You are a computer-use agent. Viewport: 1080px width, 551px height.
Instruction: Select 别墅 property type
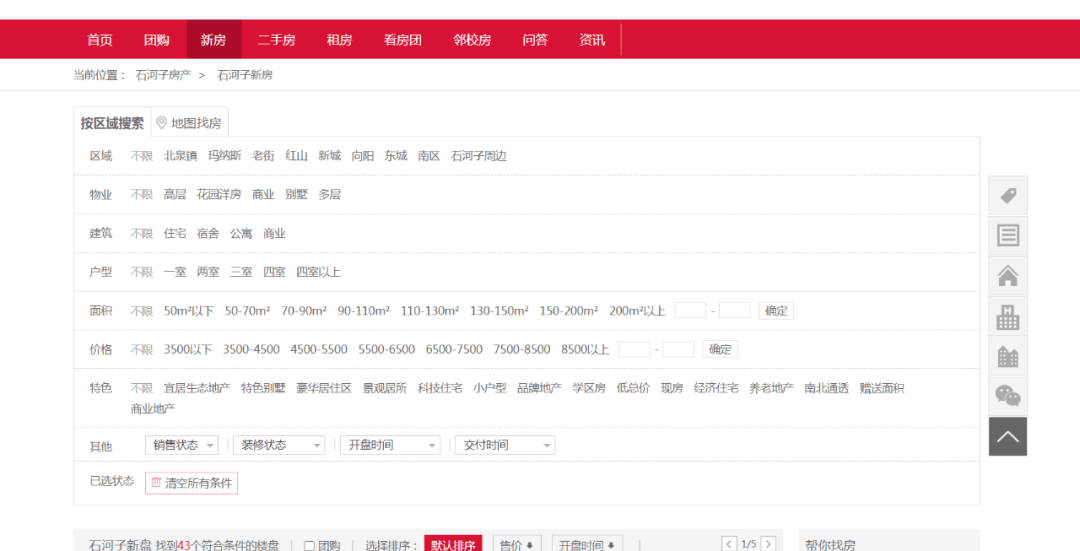pos(297,194)
